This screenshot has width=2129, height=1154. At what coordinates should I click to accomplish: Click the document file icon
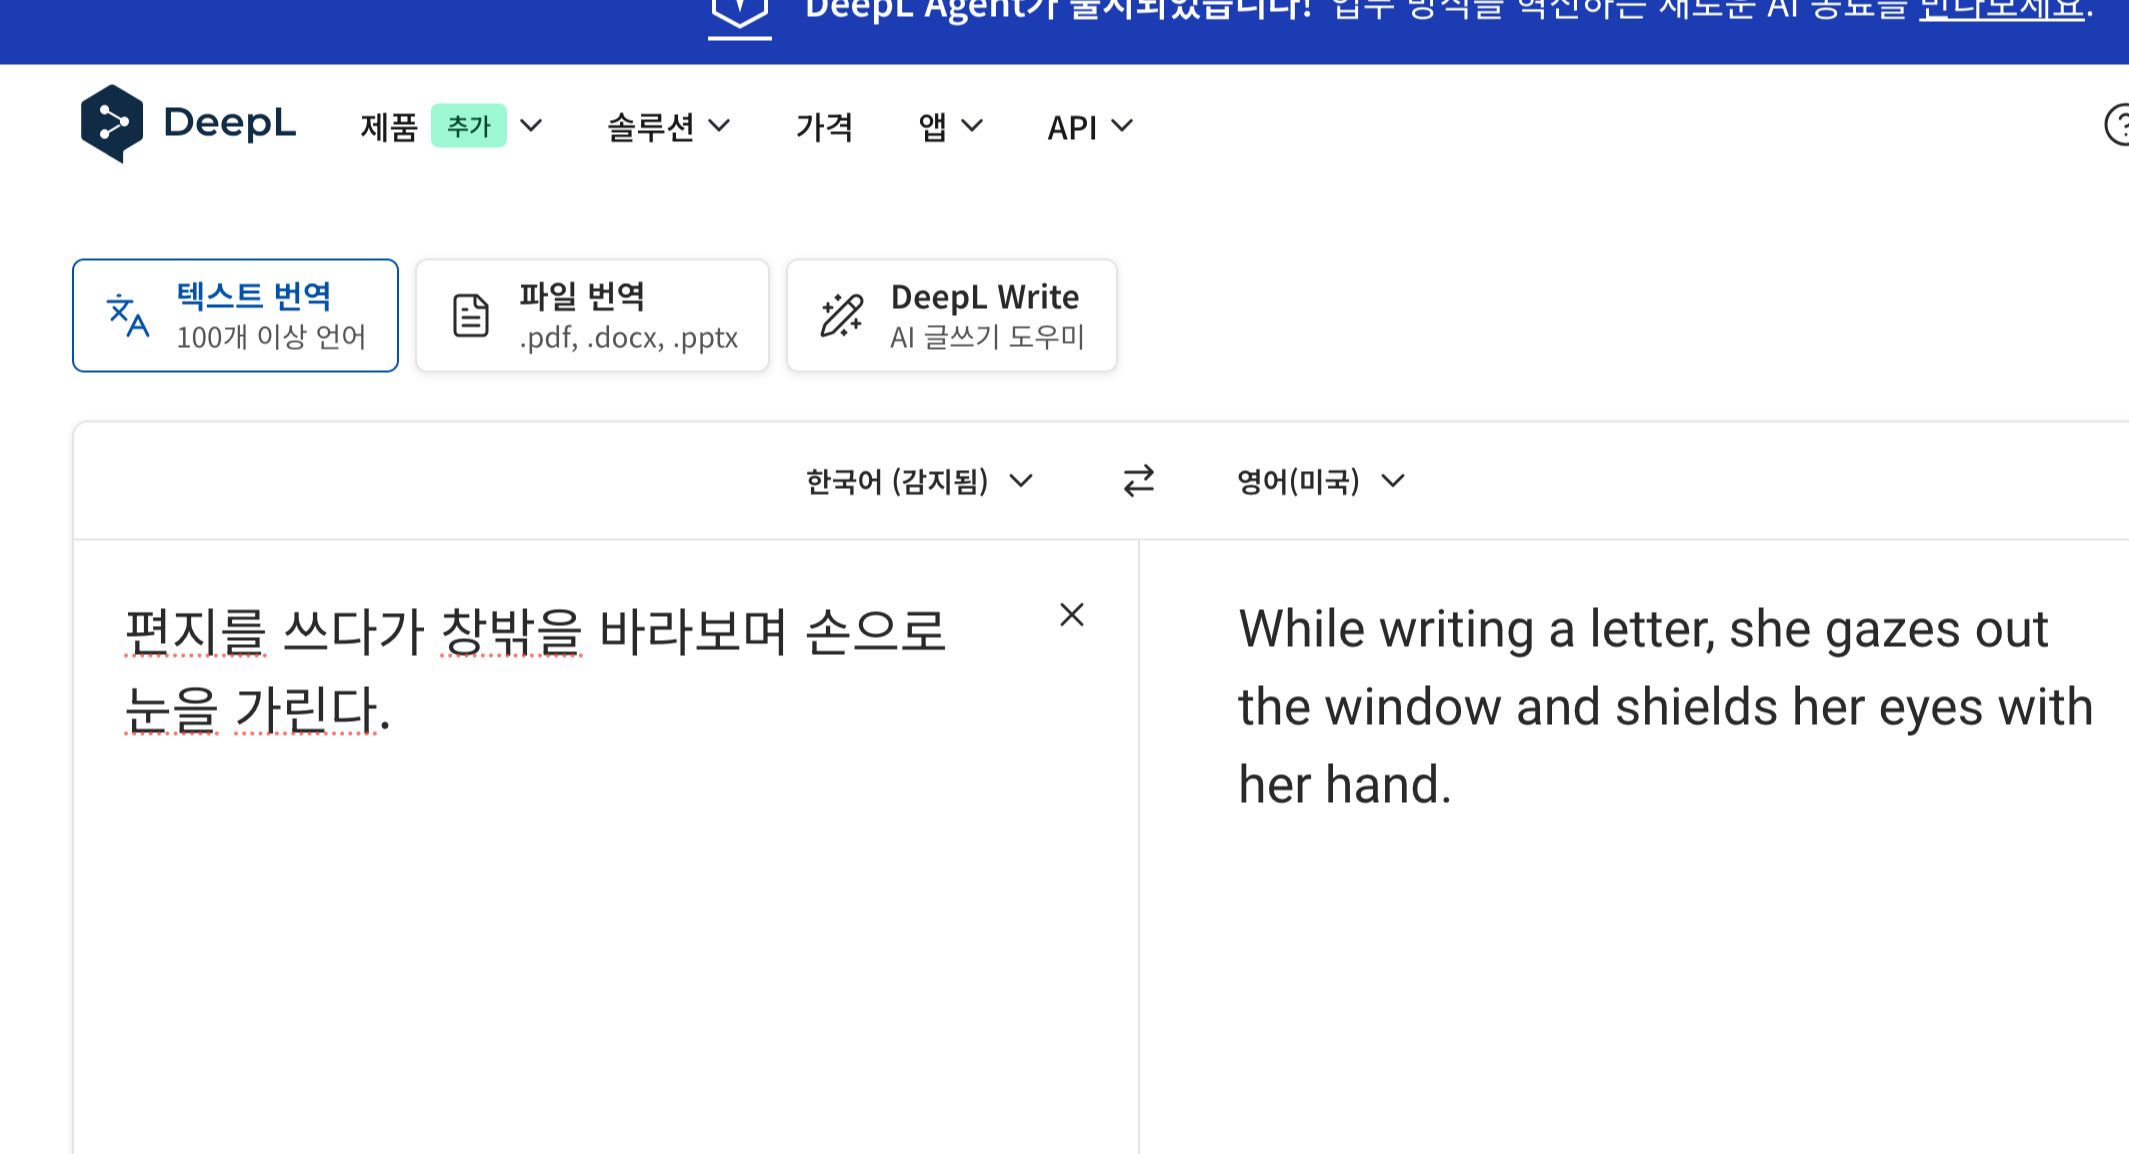point(470,316)
